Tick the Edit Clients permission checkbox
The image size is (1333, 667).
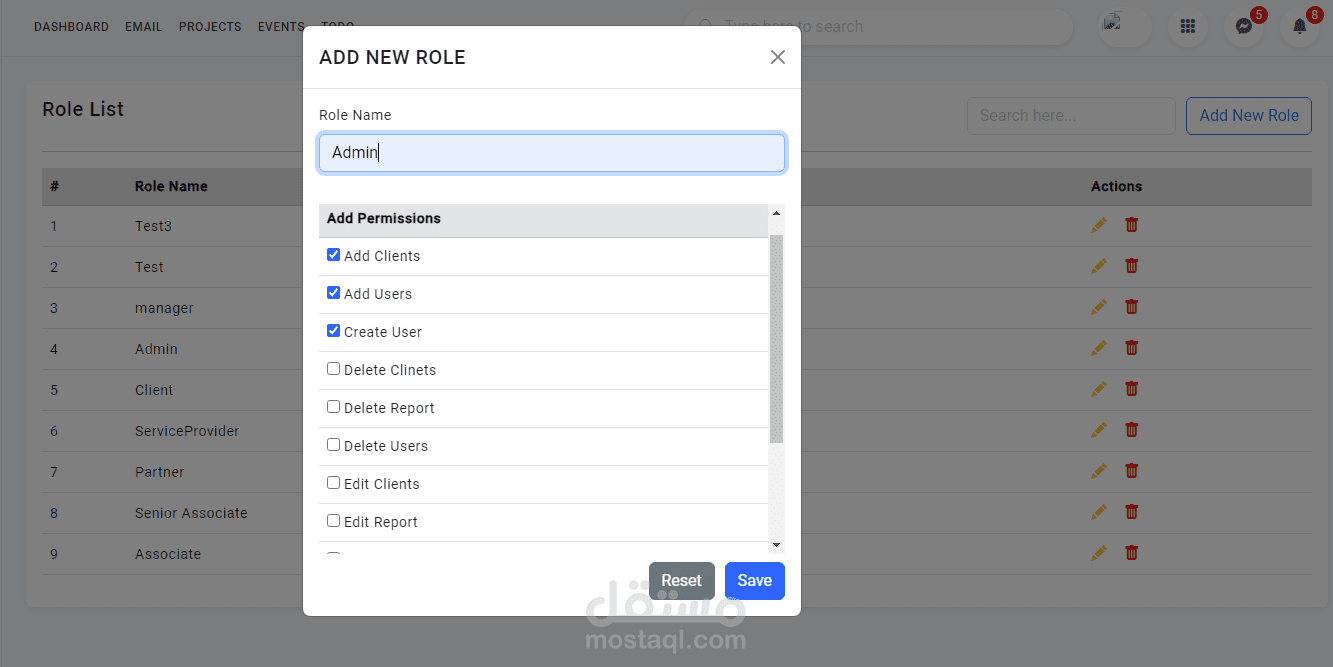[334, 483]
